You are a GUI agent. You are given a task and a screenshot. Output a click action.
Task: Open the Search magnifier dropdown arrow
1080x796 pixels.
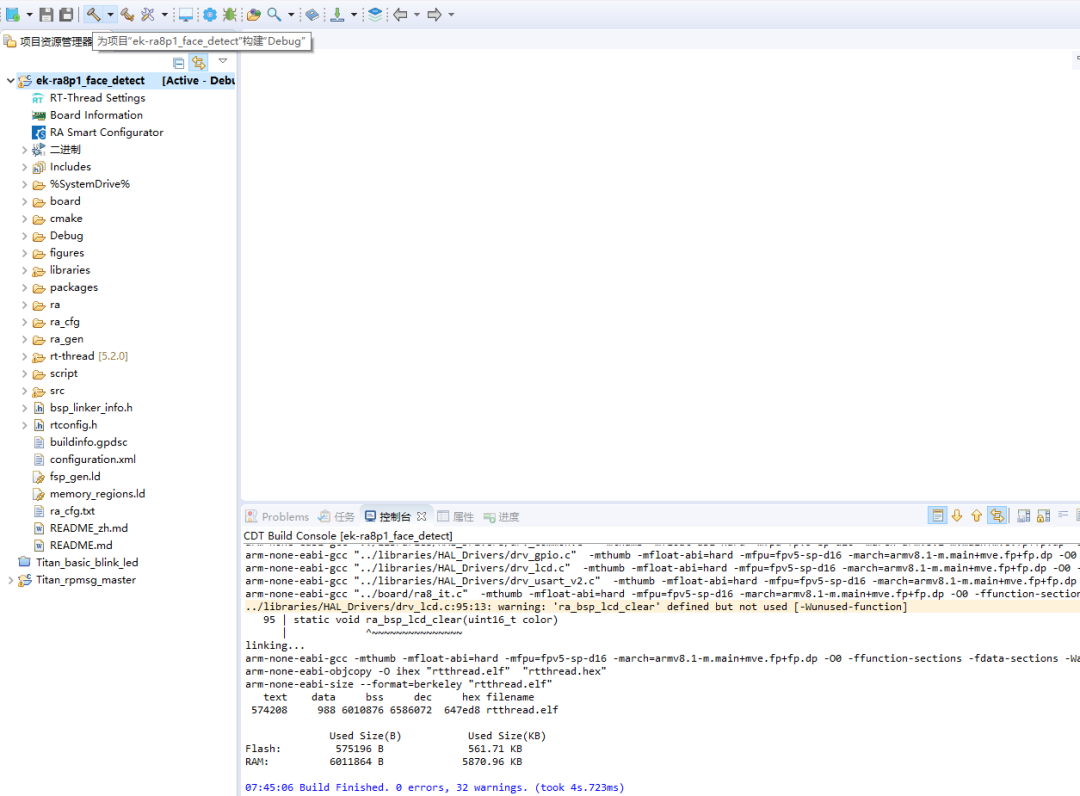pyautogui.click(x=291, y=14)
